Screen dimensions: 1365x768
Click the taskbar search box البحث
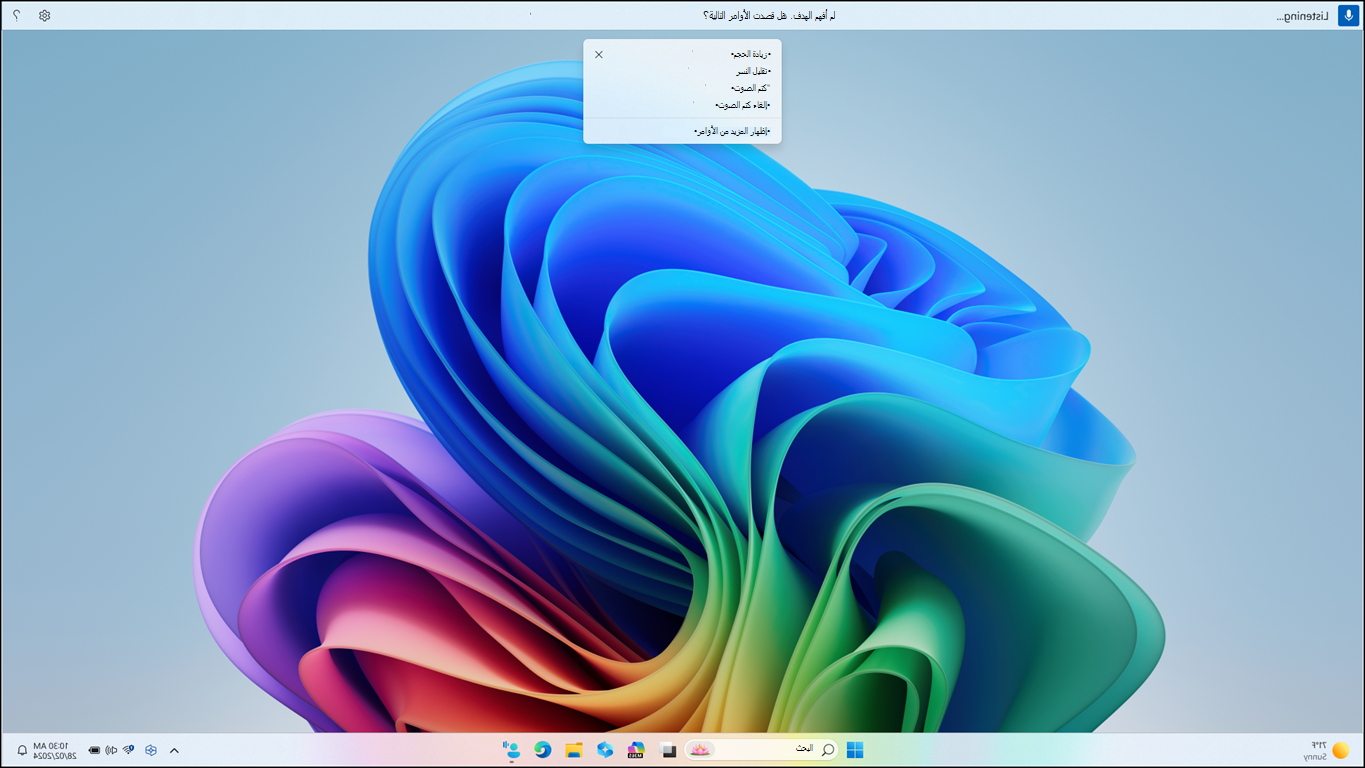(762, 750)
